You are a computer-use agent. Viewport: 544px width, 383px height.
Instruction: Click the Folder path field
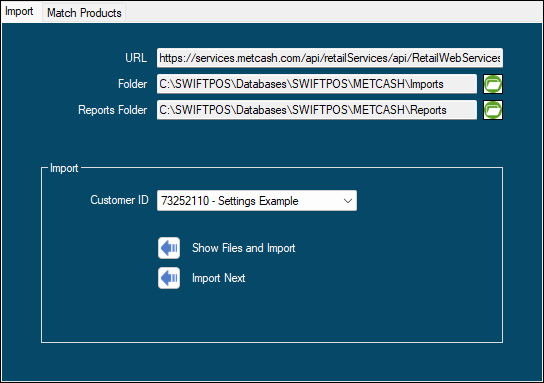(317, 84)
